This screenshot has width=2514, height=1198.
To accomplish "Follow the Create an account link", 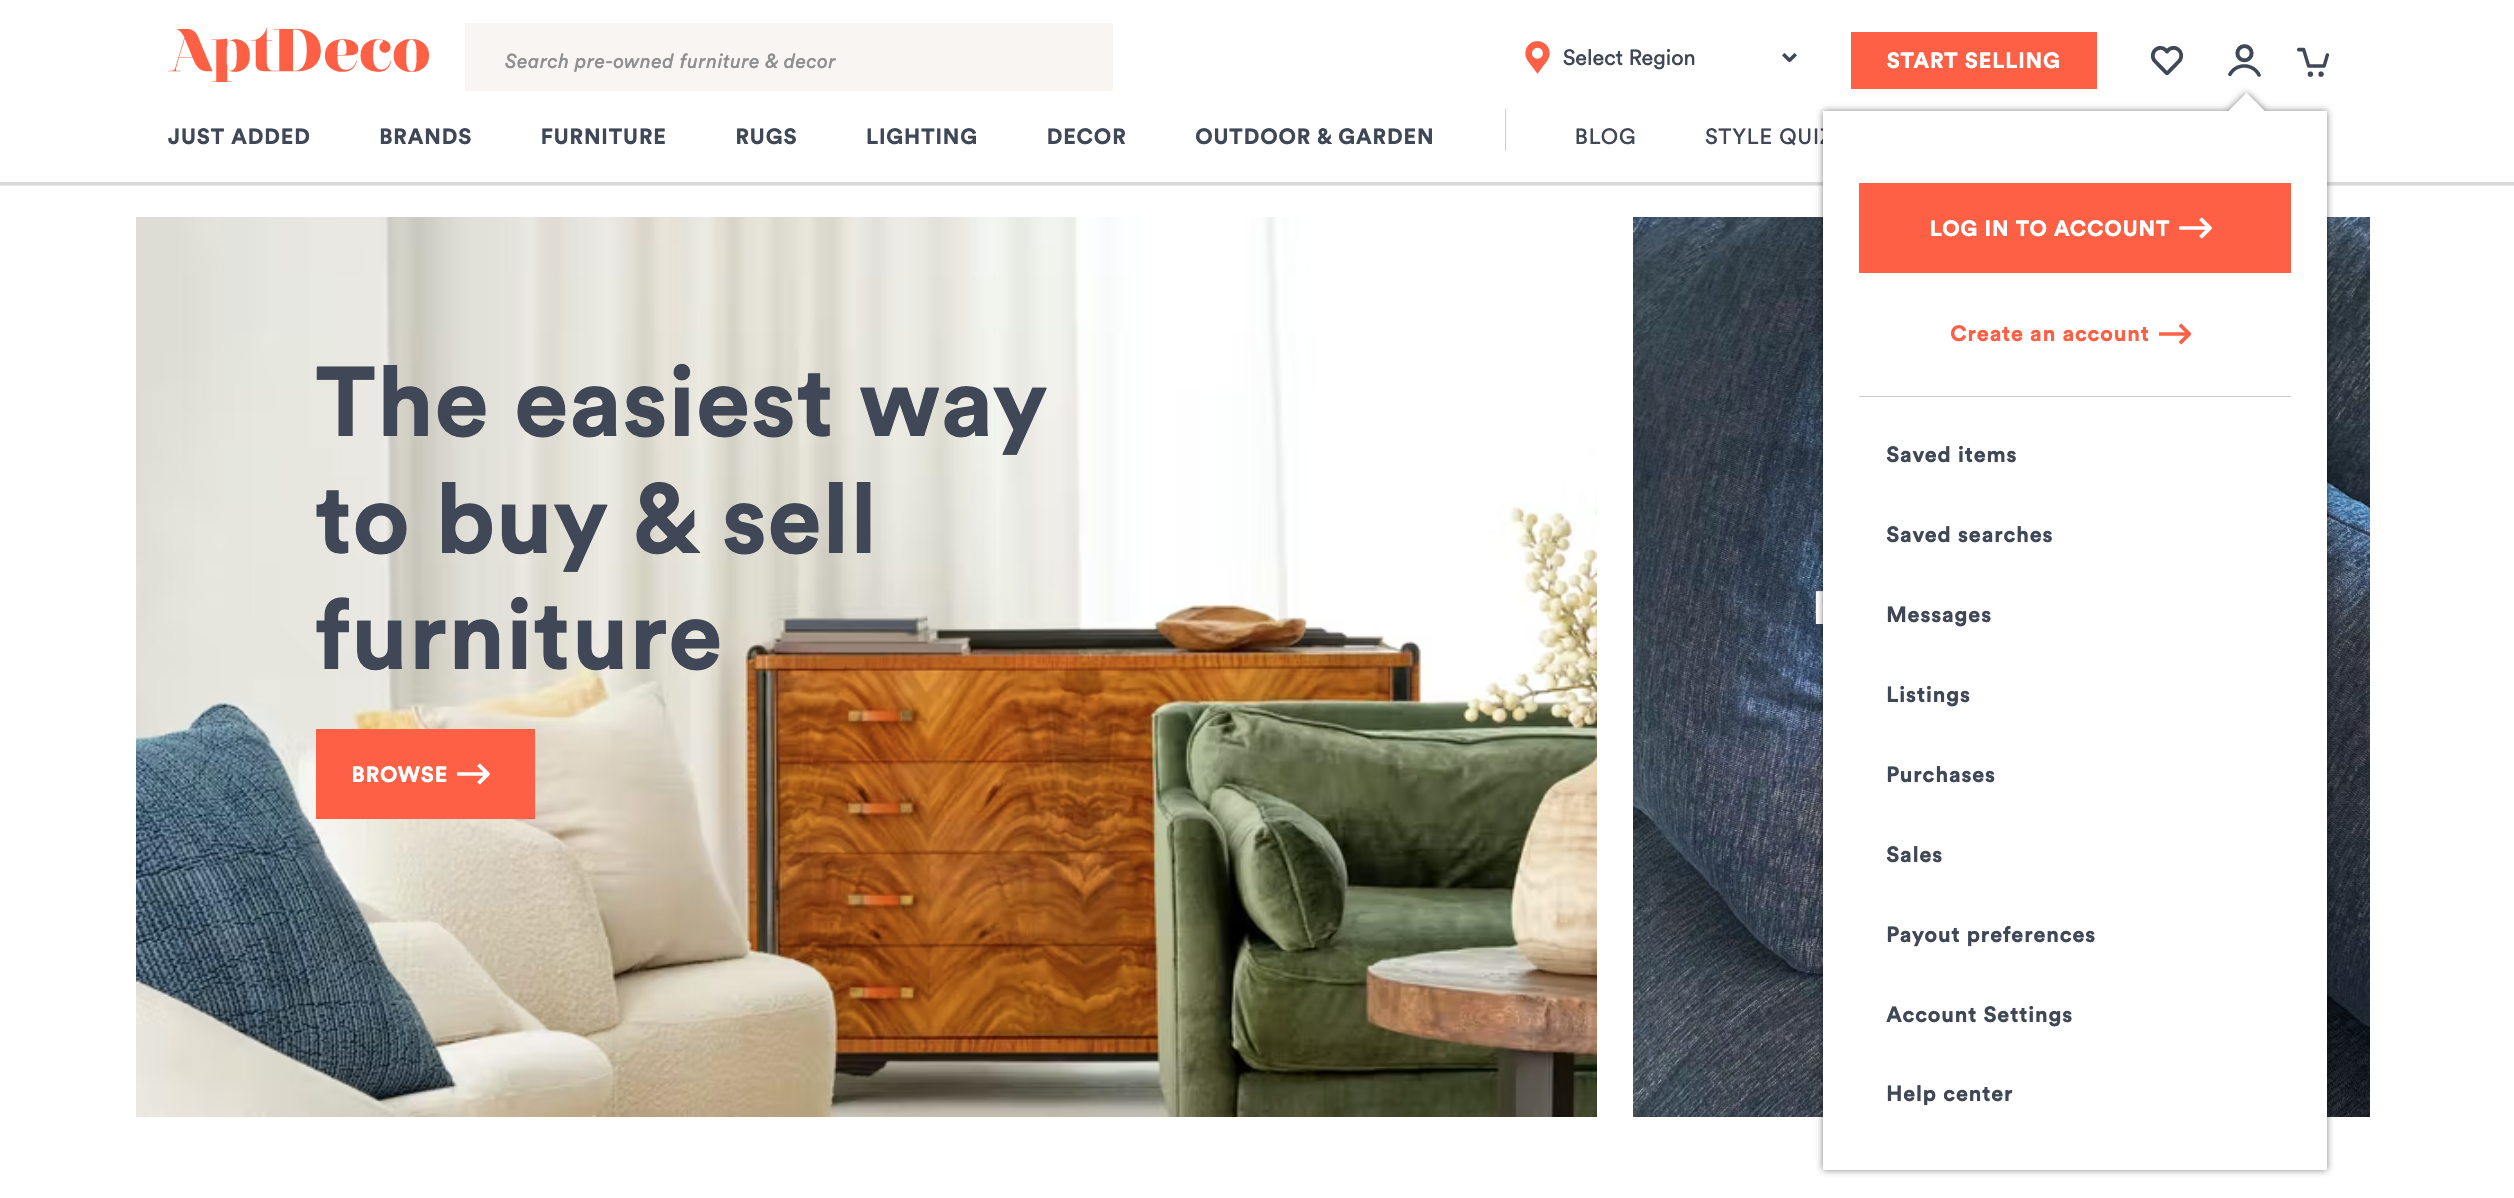I will (x=2070, y=334).
